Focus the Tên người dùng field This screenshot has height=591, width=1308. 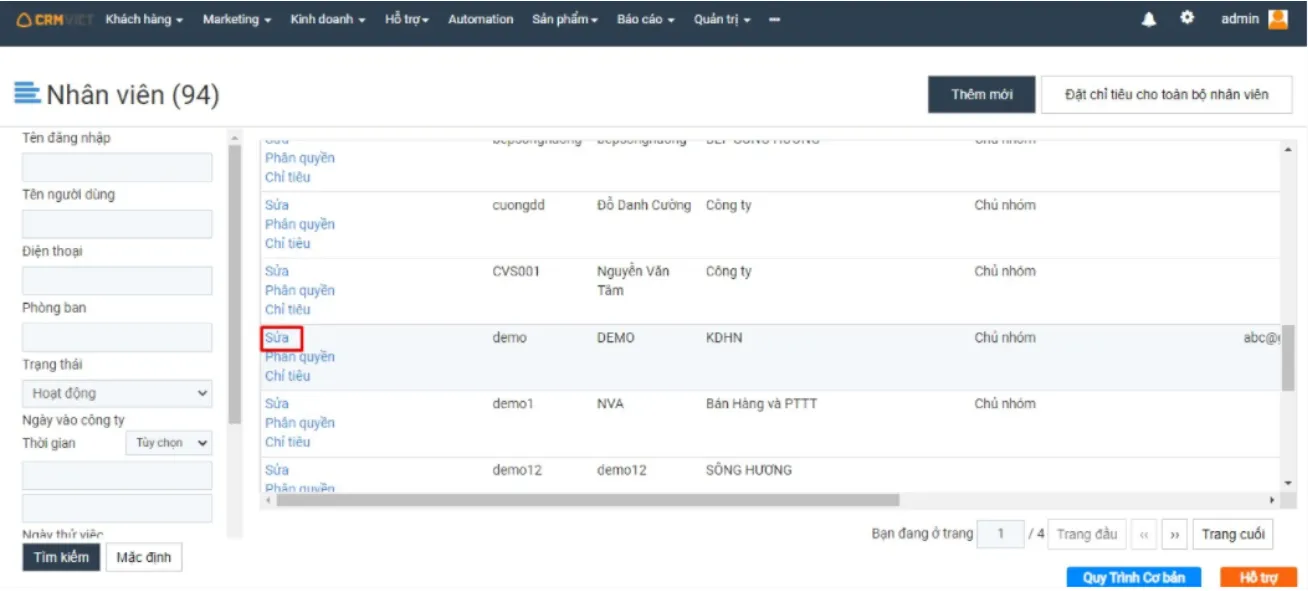click(117, 224)
